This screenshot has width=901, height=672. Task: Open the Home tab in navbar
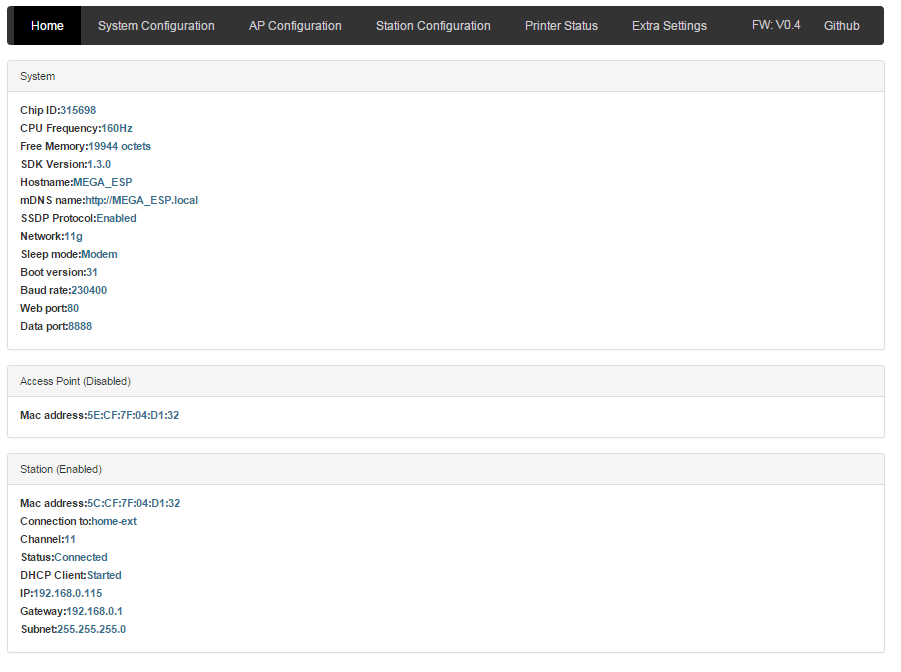(47, 26)
